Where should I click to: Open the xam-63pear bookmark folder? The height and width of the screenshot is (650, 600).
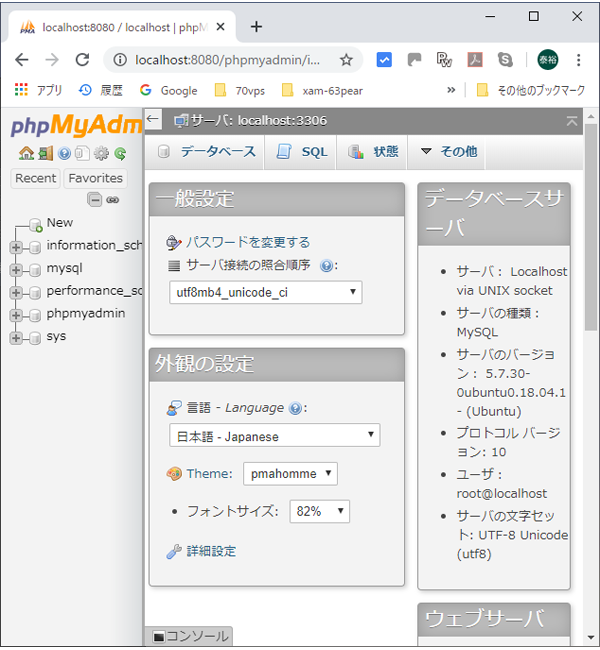coord(322,90)
